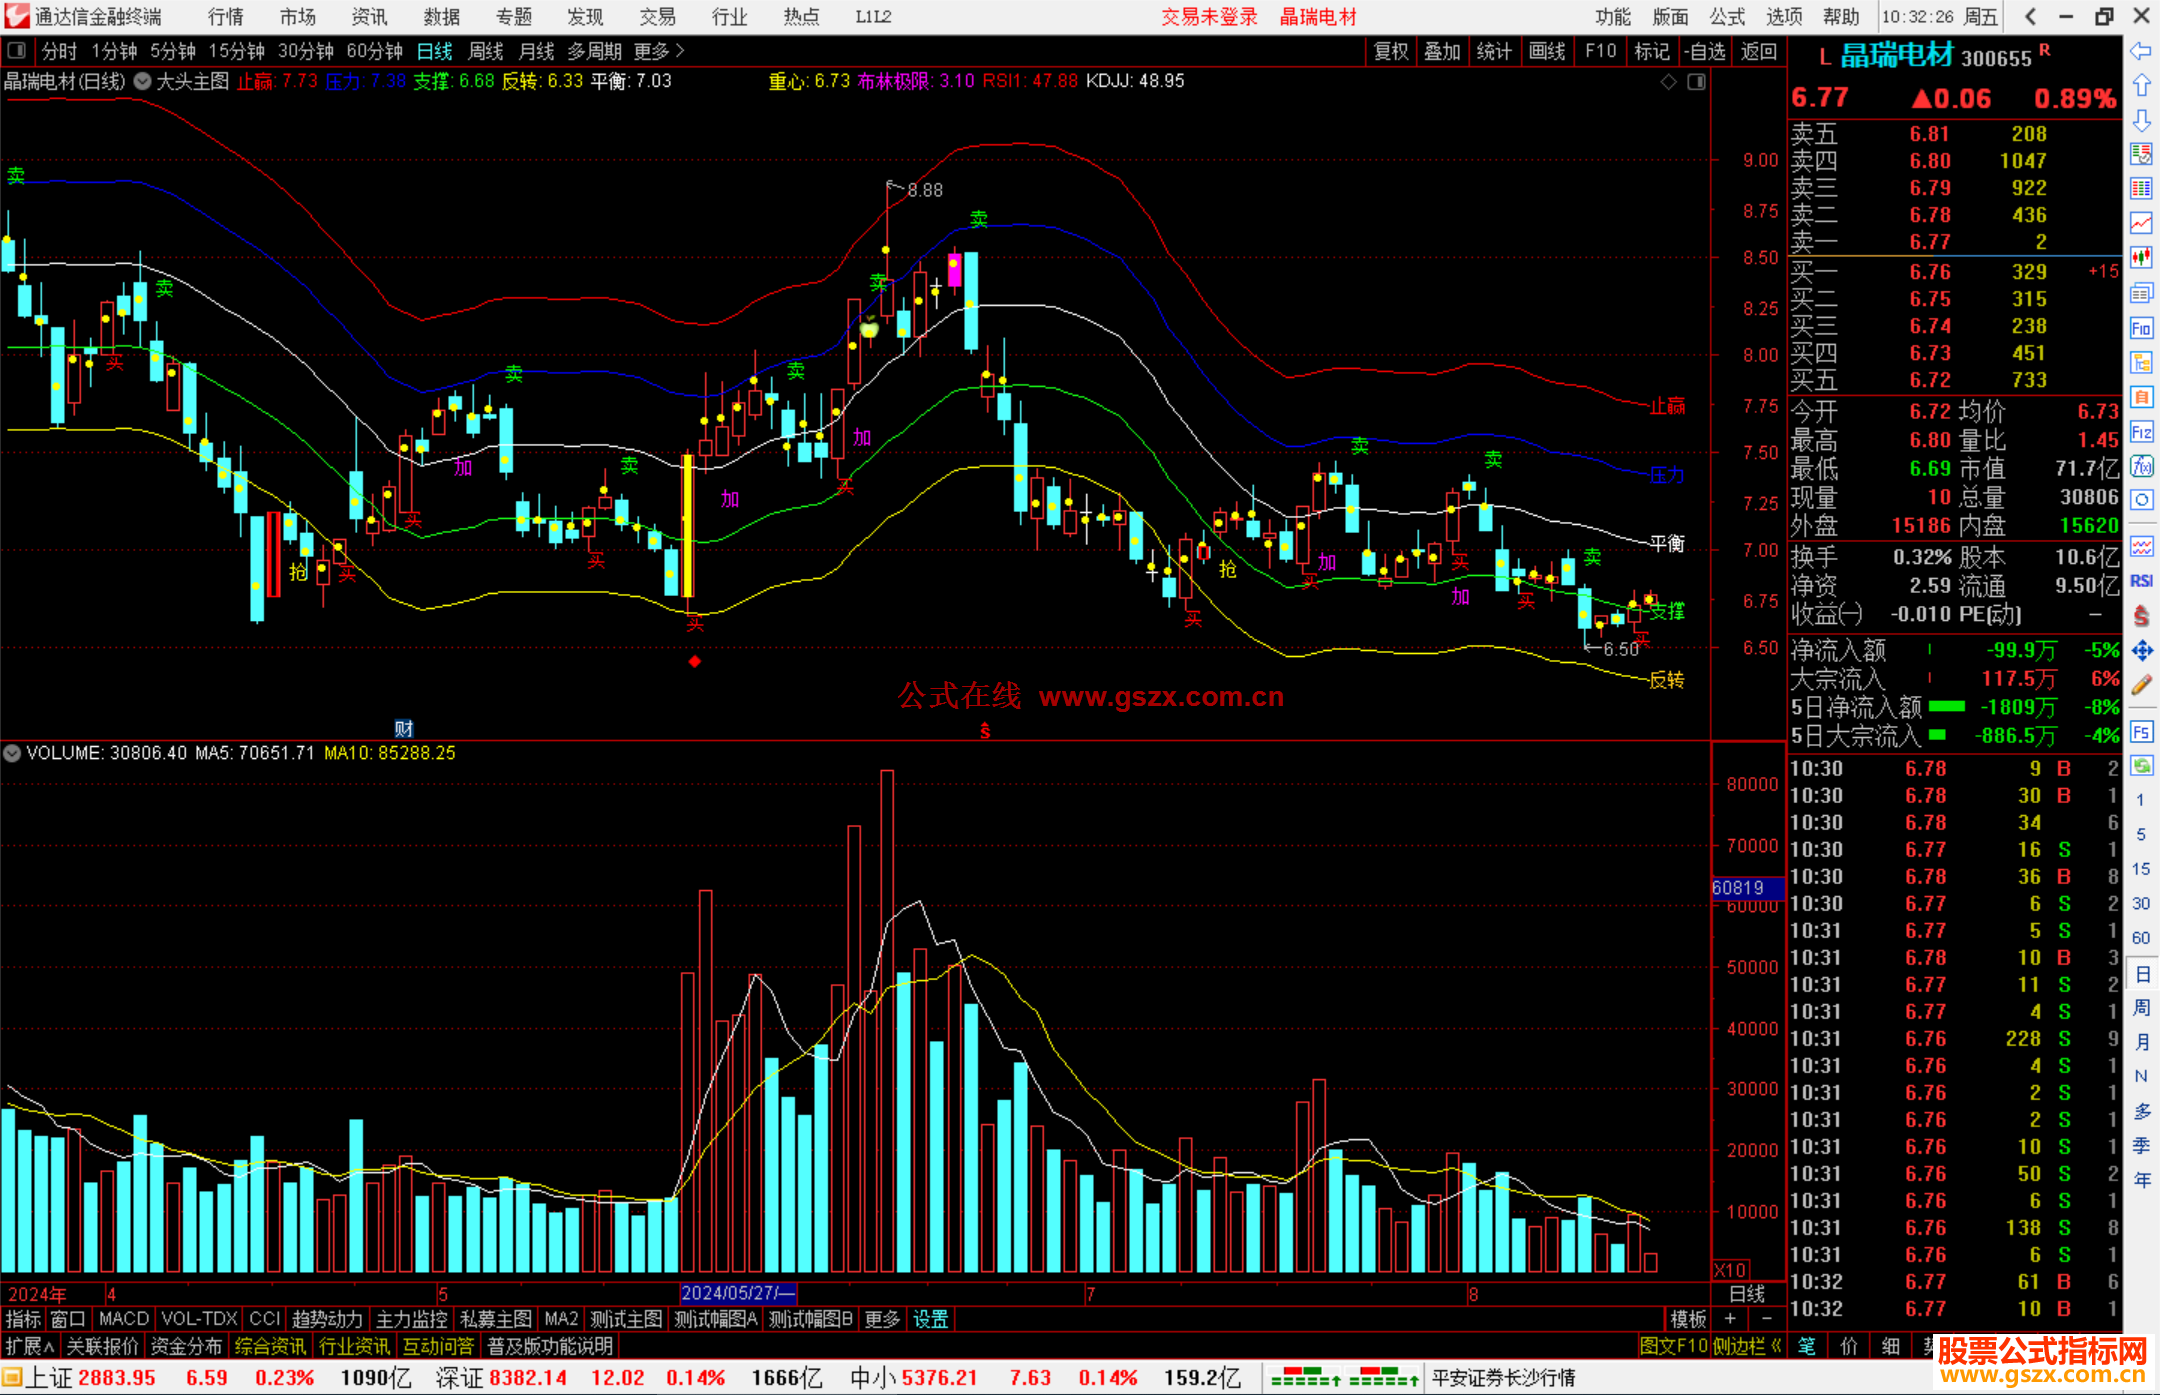Open the formula f(x) icon in sidebar
This screenshot has width=2160, height=1395.
(x=2141, y=466)
